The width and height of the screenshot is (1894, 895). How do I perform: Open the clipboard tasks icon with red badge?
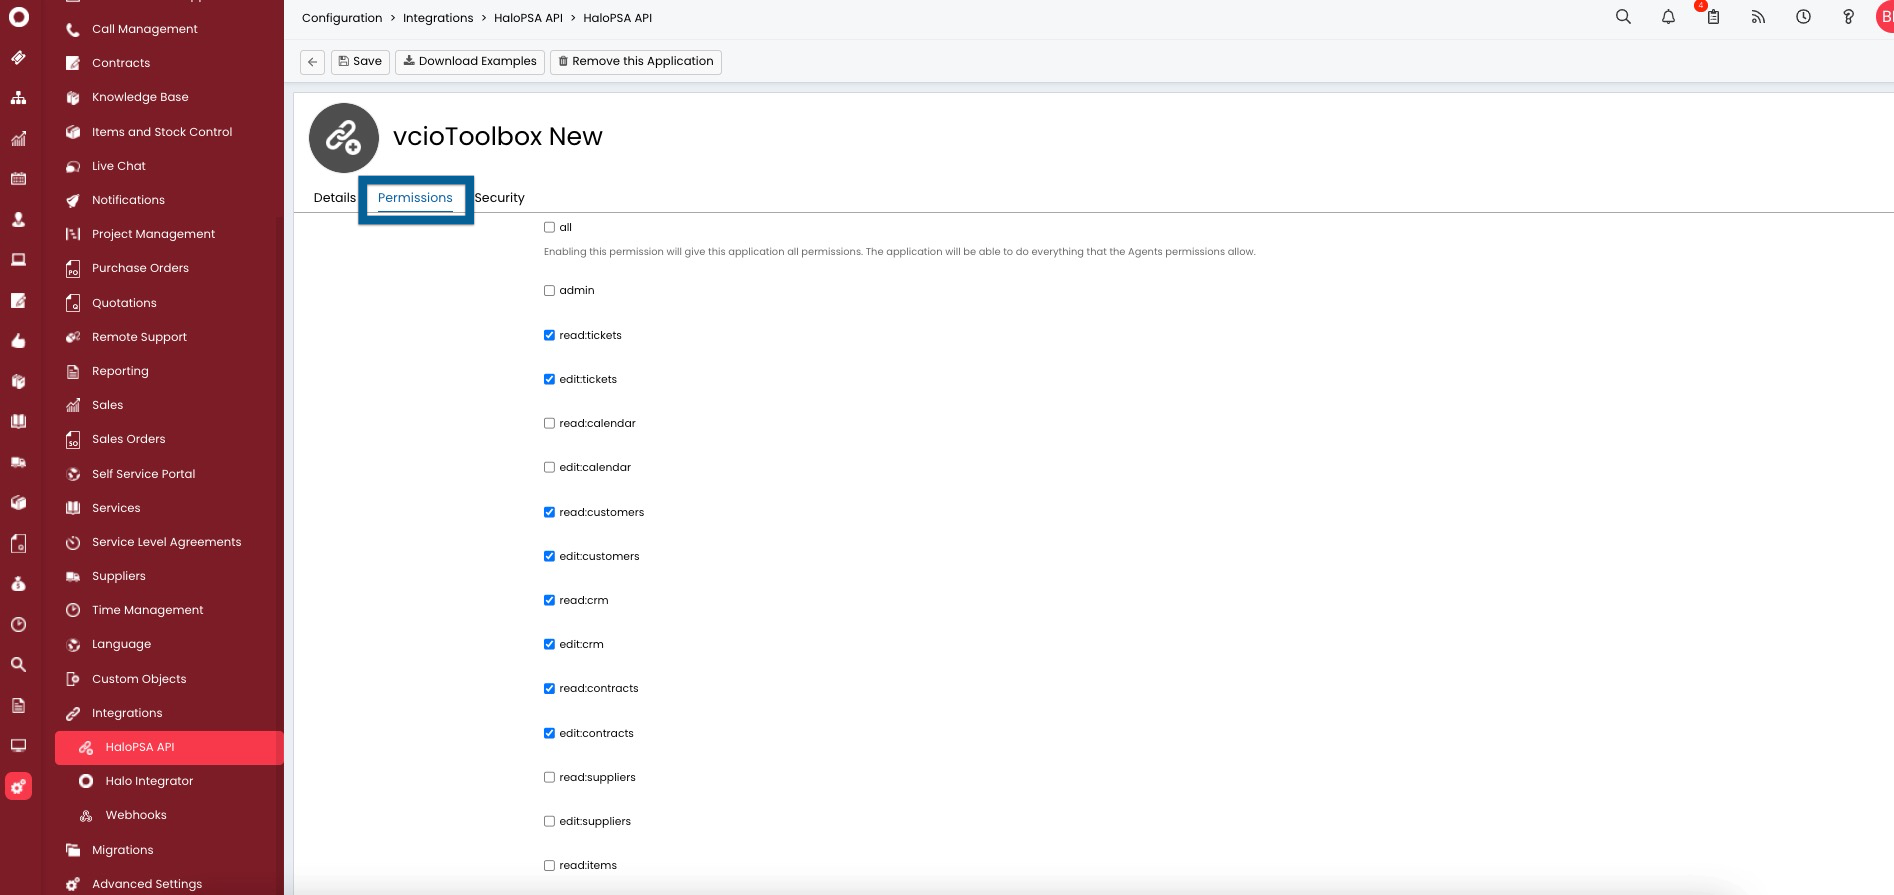tap(1713, 17)
